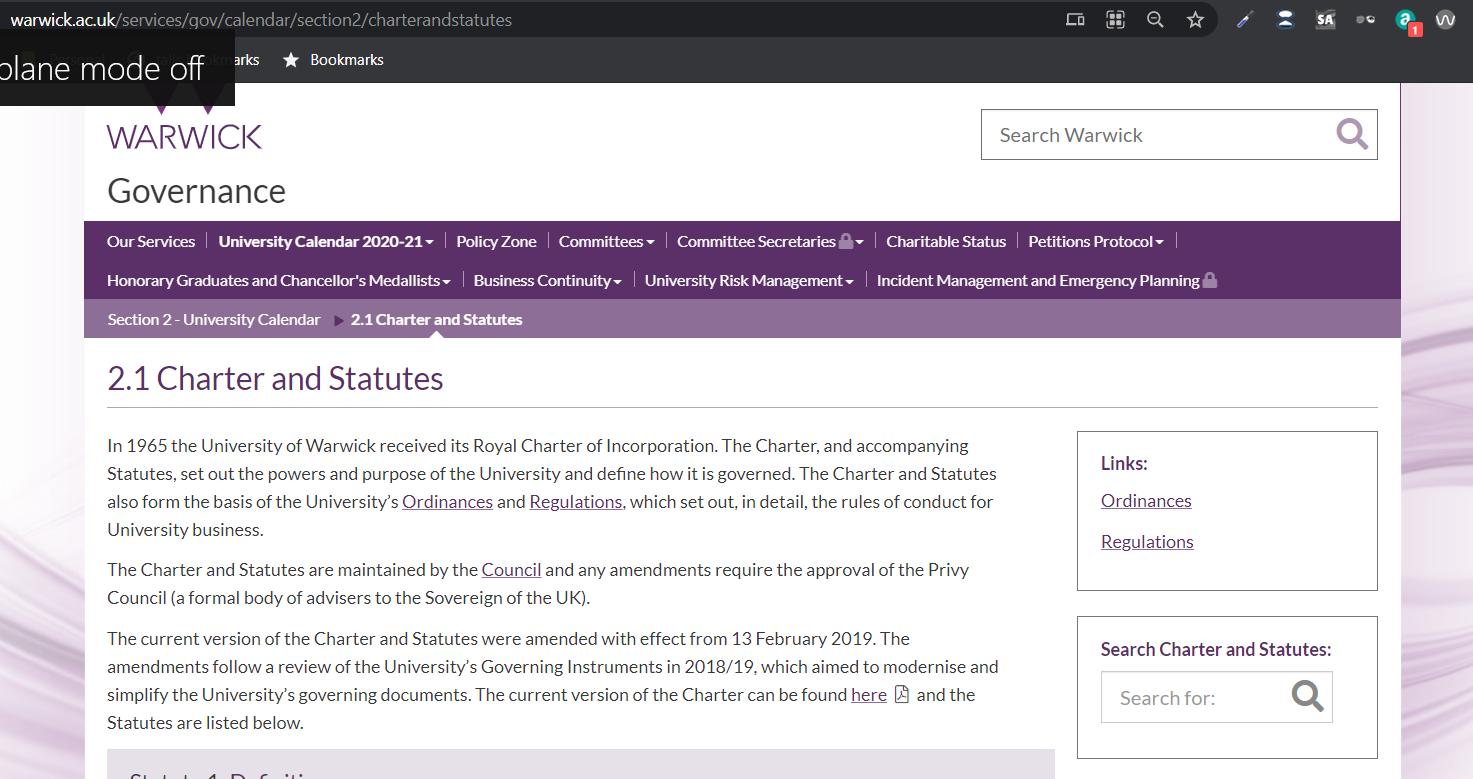Open the Policy Zone menu item

(x=496, y=241)
